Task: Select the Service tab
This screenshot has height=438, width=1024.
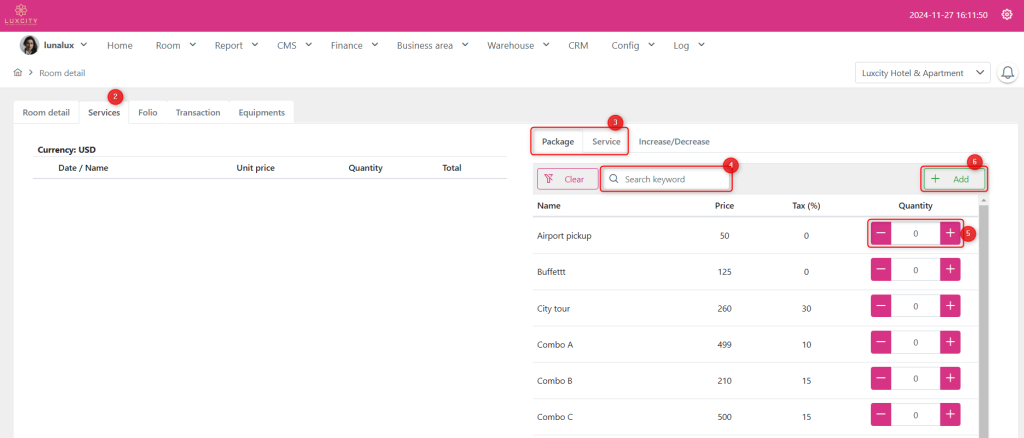Action: click(x=606, y=142)
